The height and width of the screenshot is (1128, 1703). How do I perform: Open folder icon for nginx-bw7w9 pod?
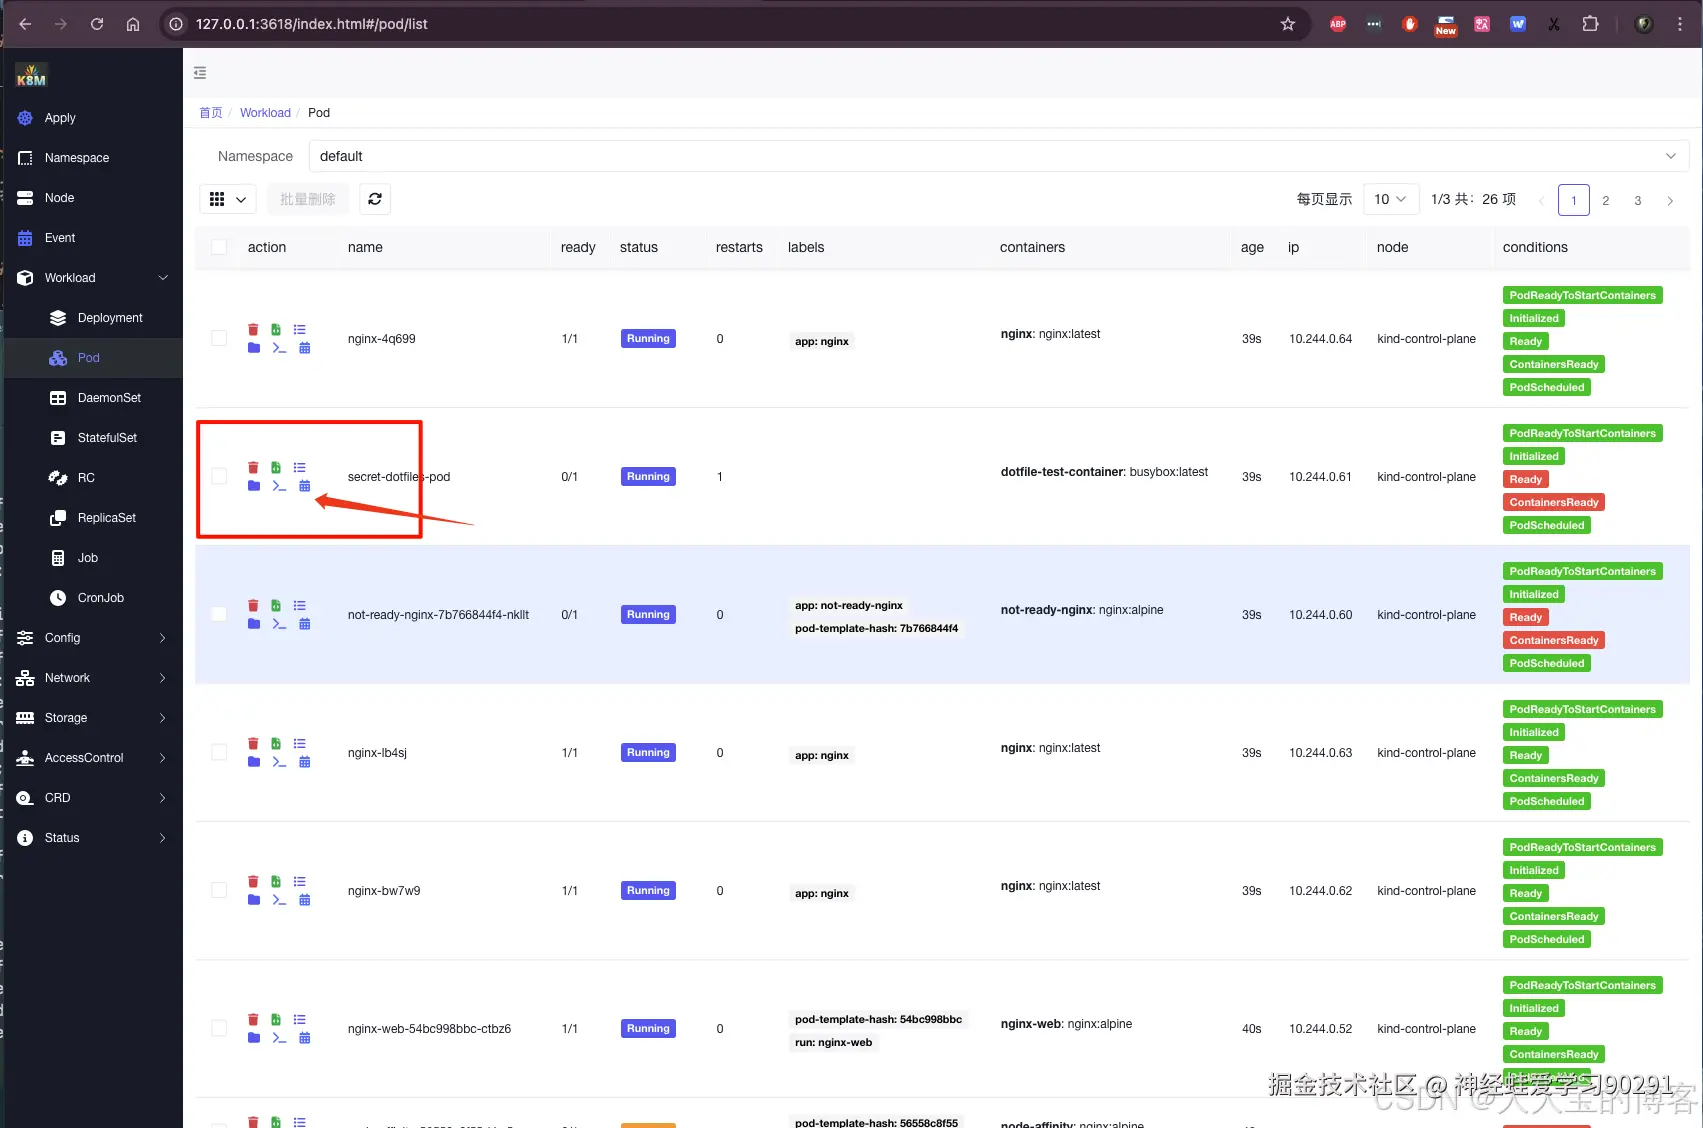click(254, 900)
